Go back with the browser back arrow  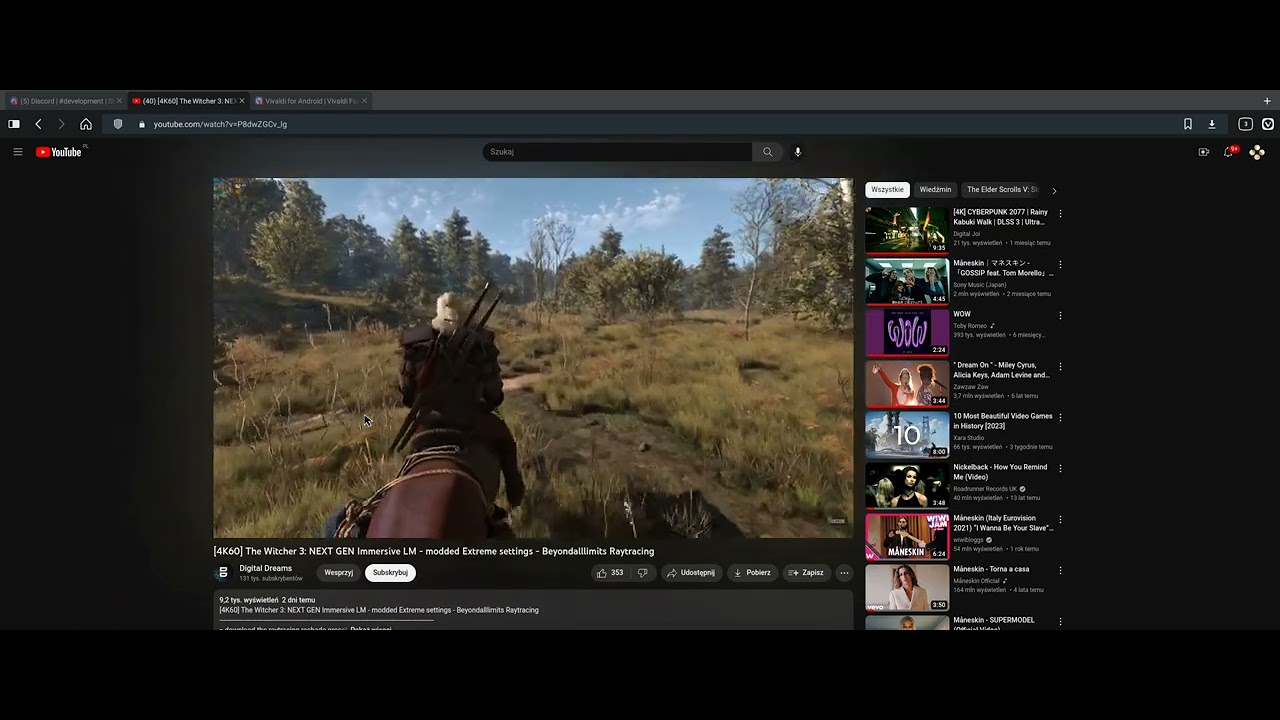pos(38,124)
